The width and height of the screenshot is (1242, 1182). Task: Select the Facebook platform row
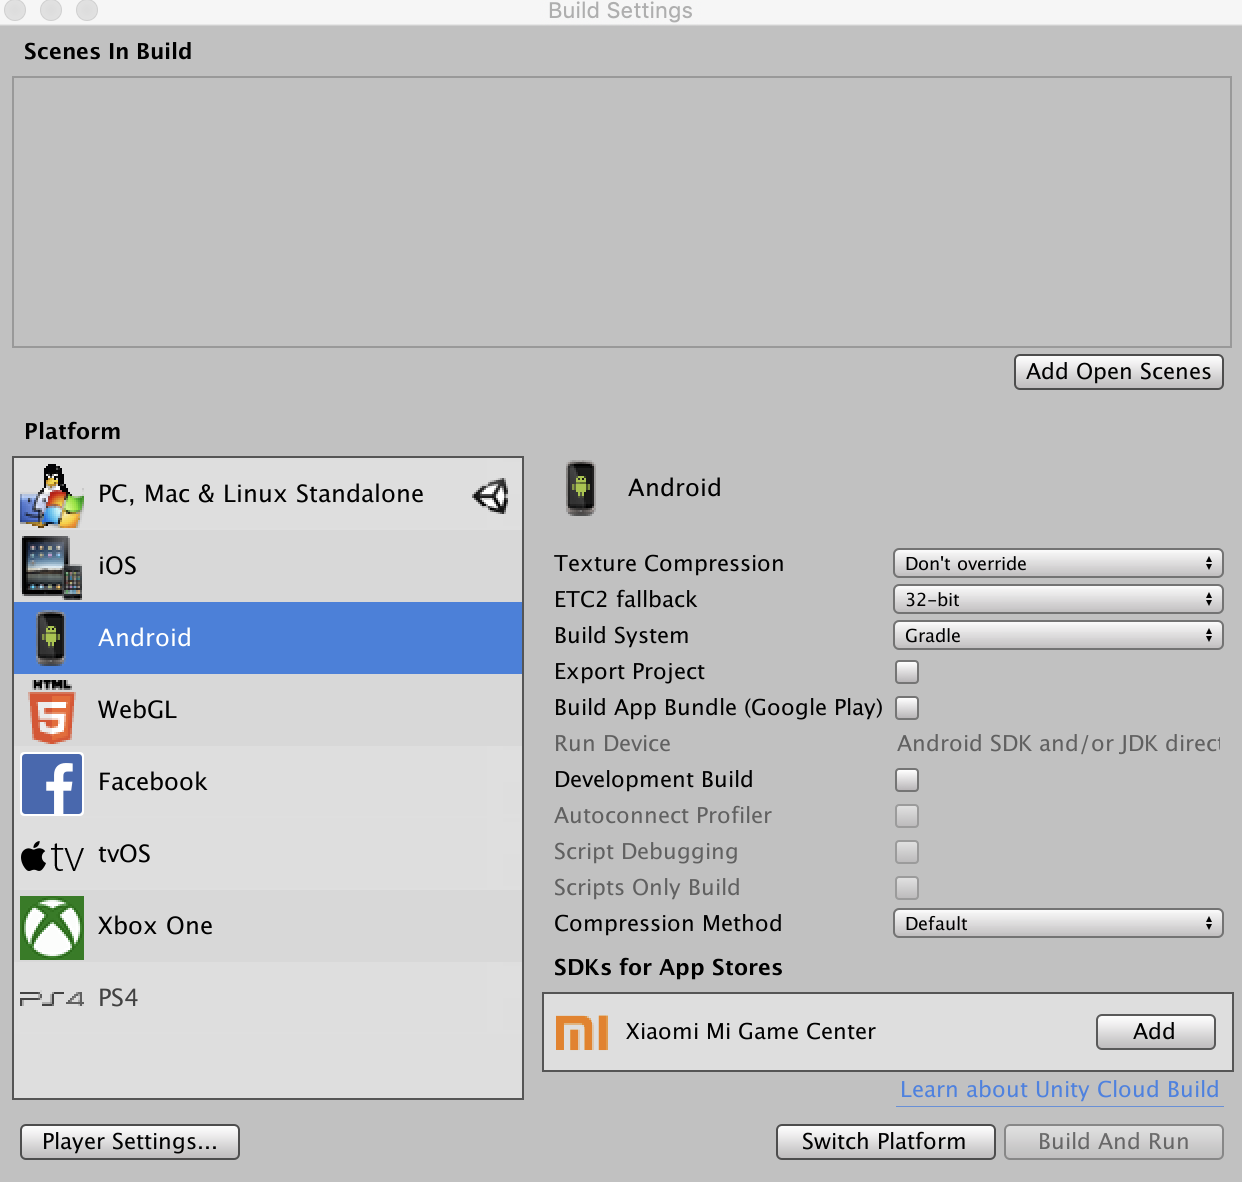click(268, 782)
